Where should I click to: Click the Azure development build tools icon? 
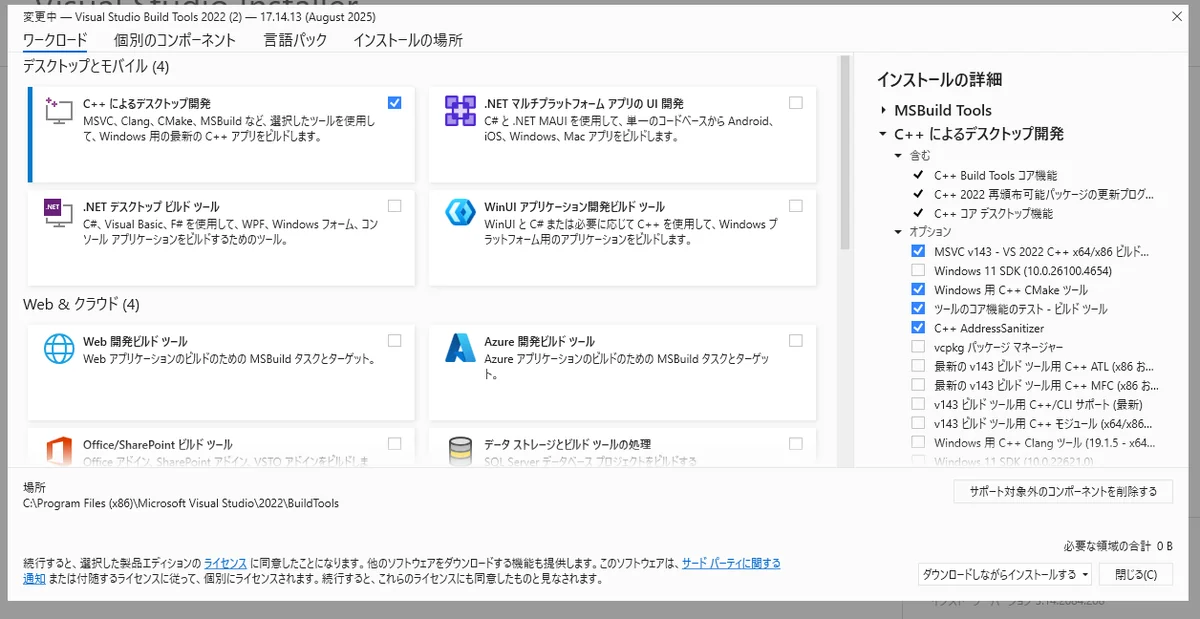(460, 349)
